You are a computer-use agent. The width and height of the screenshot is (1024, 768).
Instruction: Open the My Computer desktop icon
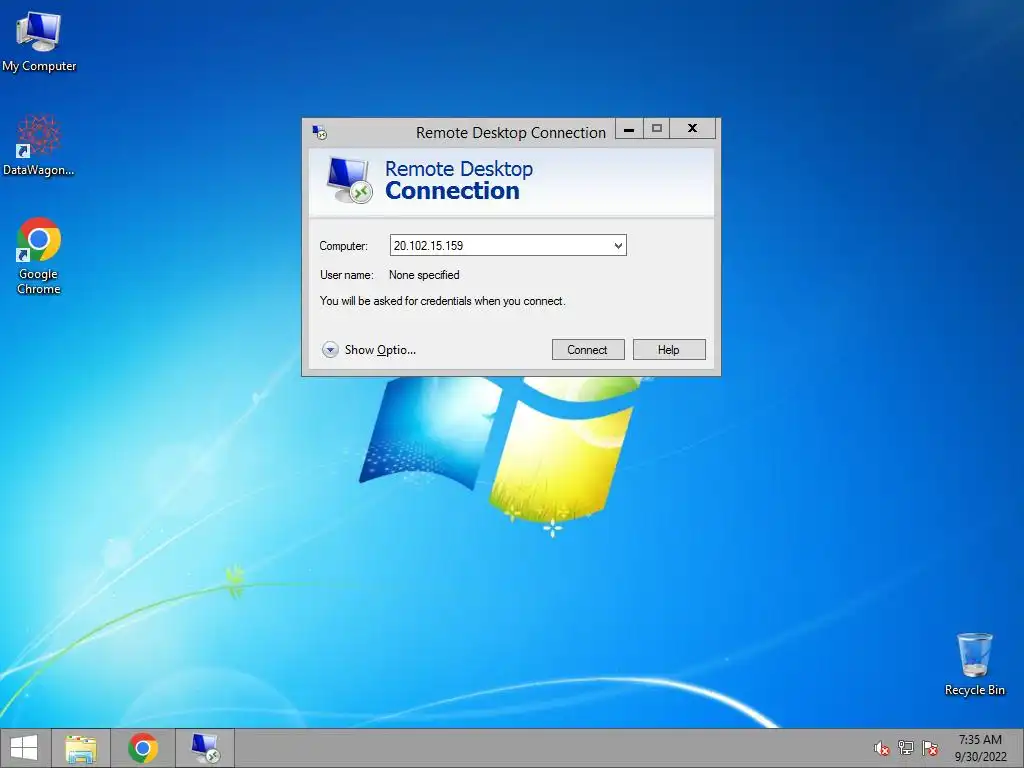click(39, 40)
